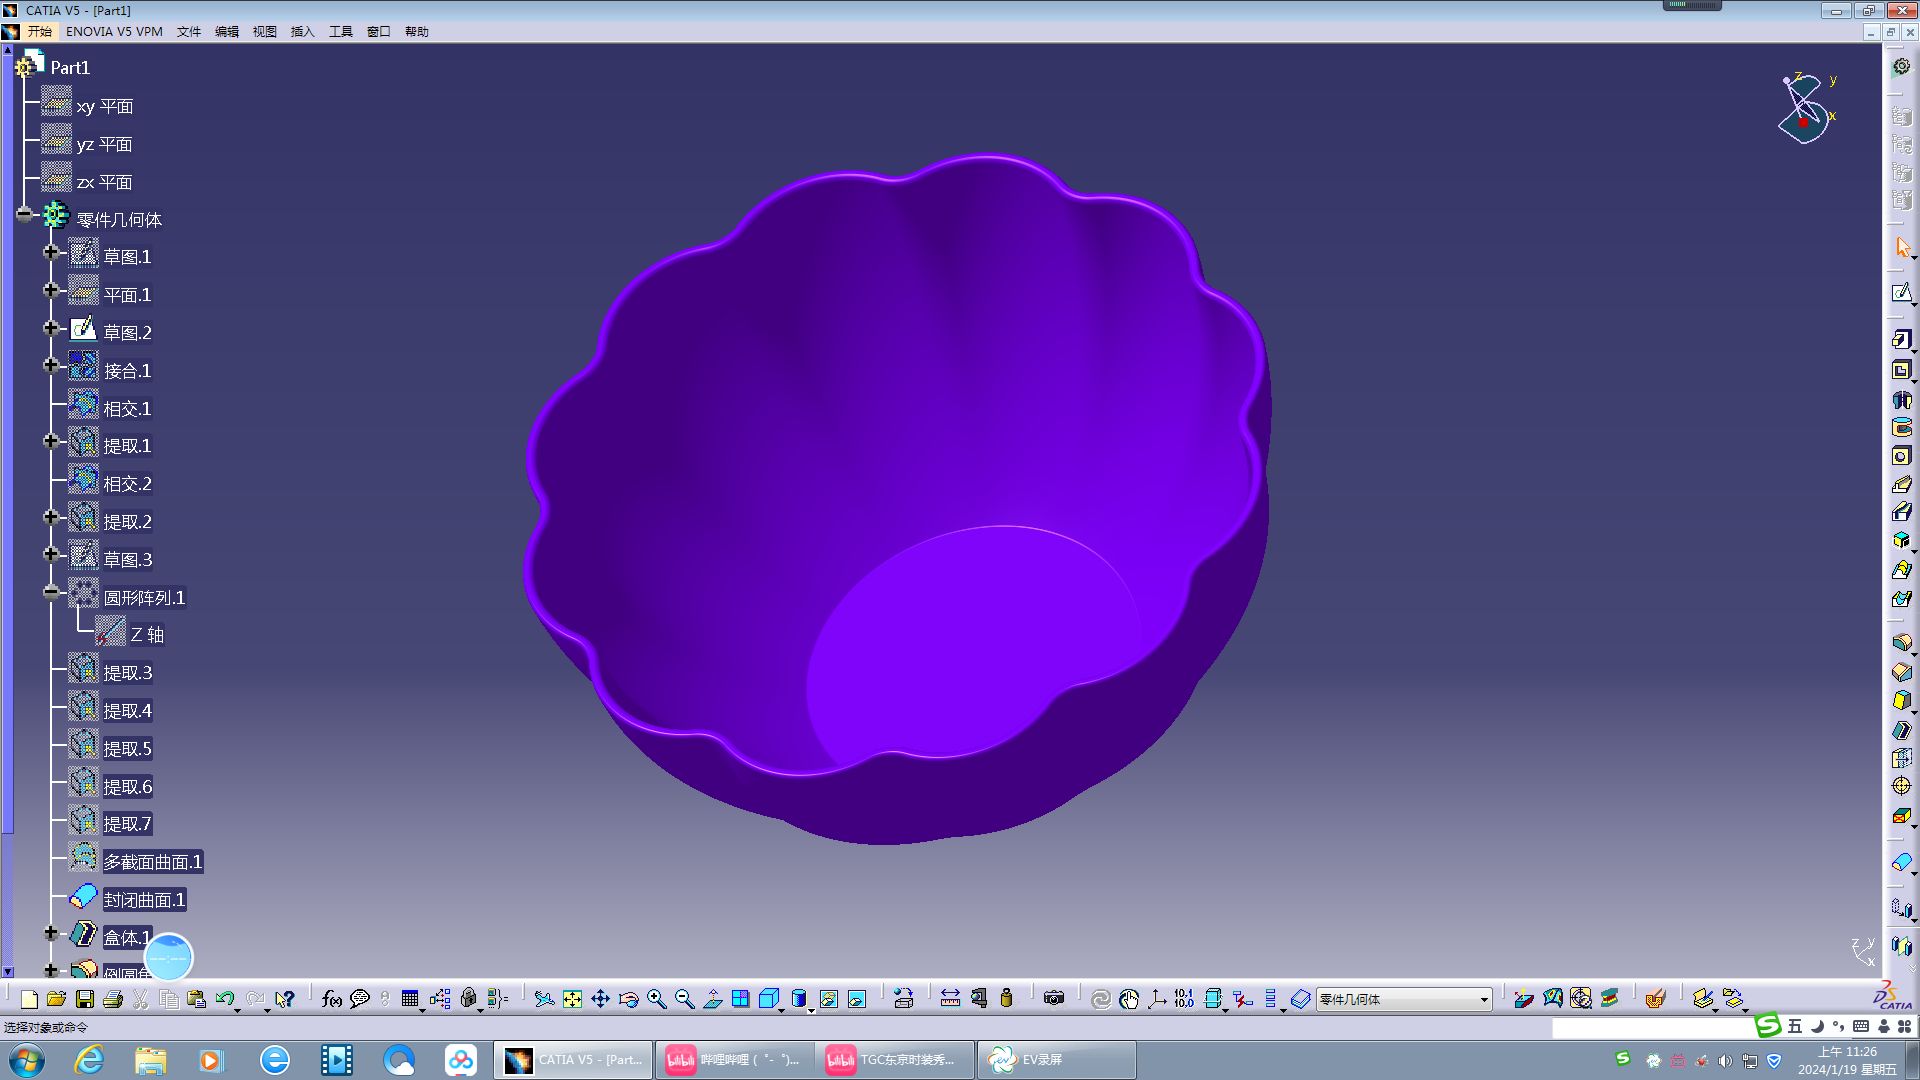Select 提取.7 in the tree

pos(127,824)
